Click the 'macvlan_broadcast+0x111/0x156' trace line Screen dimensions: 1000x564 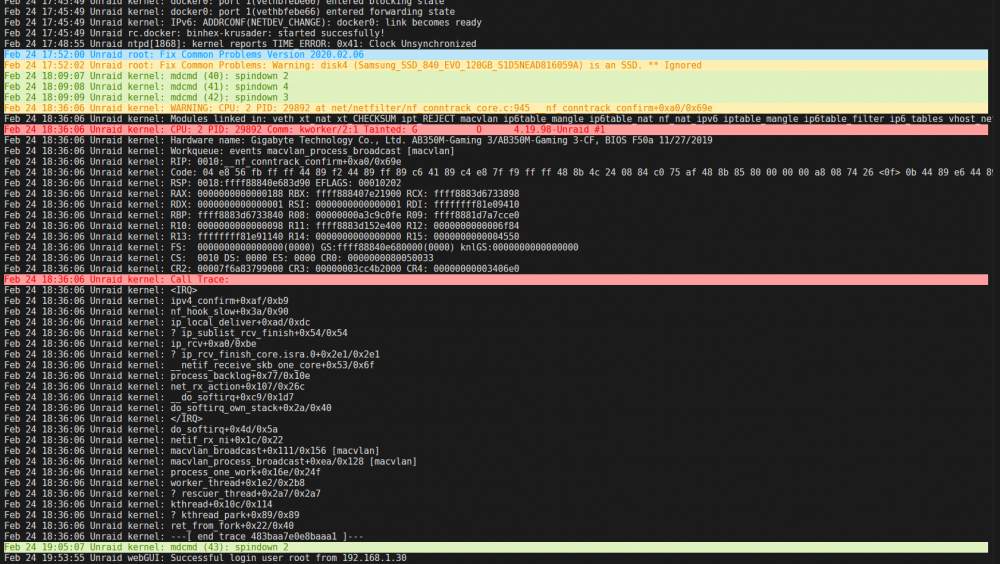(x=192, y=451)
